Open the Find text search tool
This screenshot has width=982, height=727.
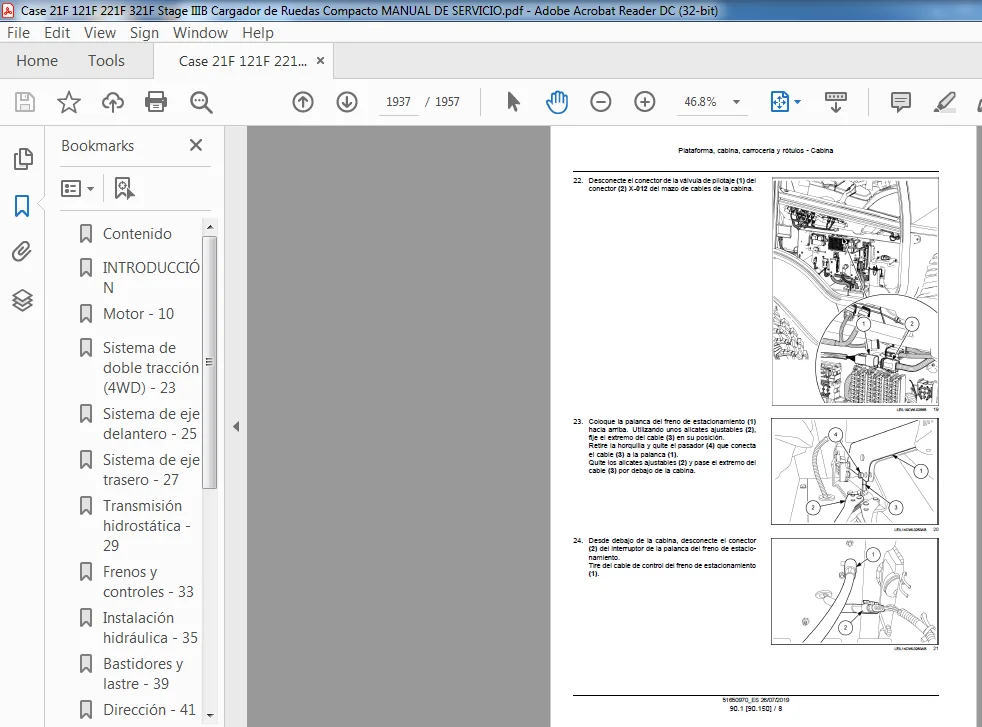click(201, 101)
